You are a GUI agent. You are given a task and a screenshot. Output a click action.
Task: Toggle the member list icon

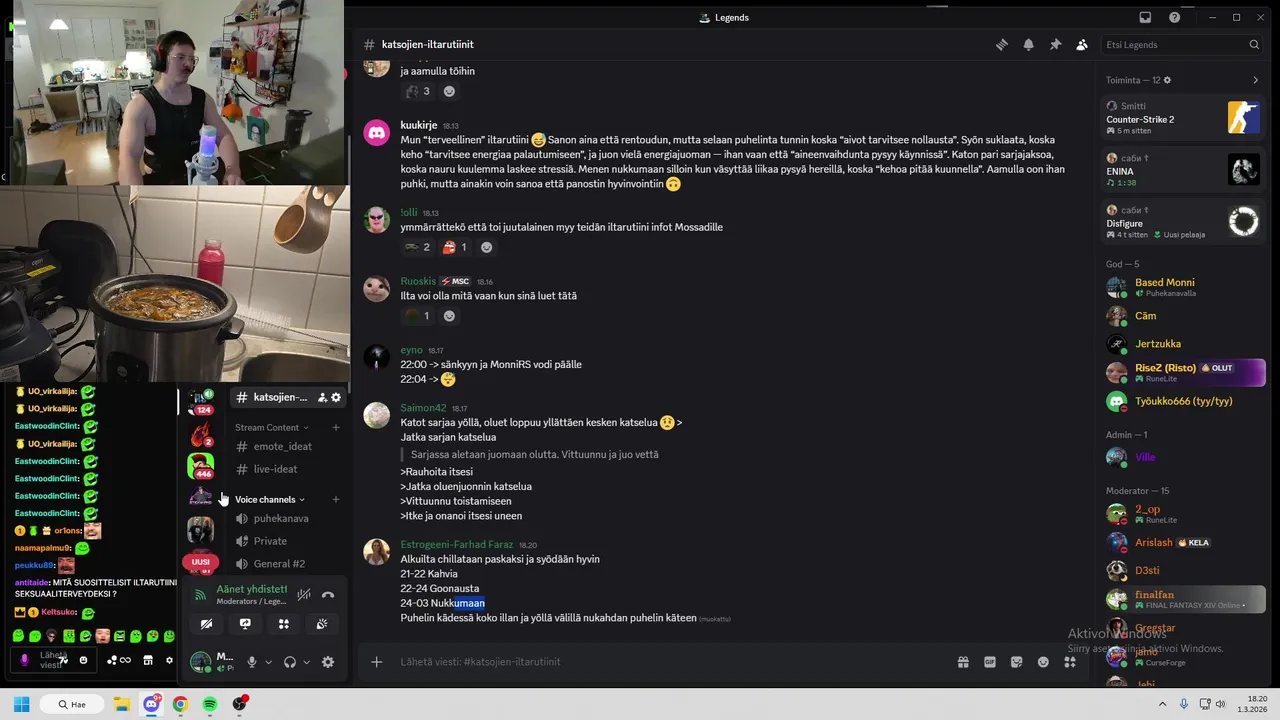[x=1082, y=45]
